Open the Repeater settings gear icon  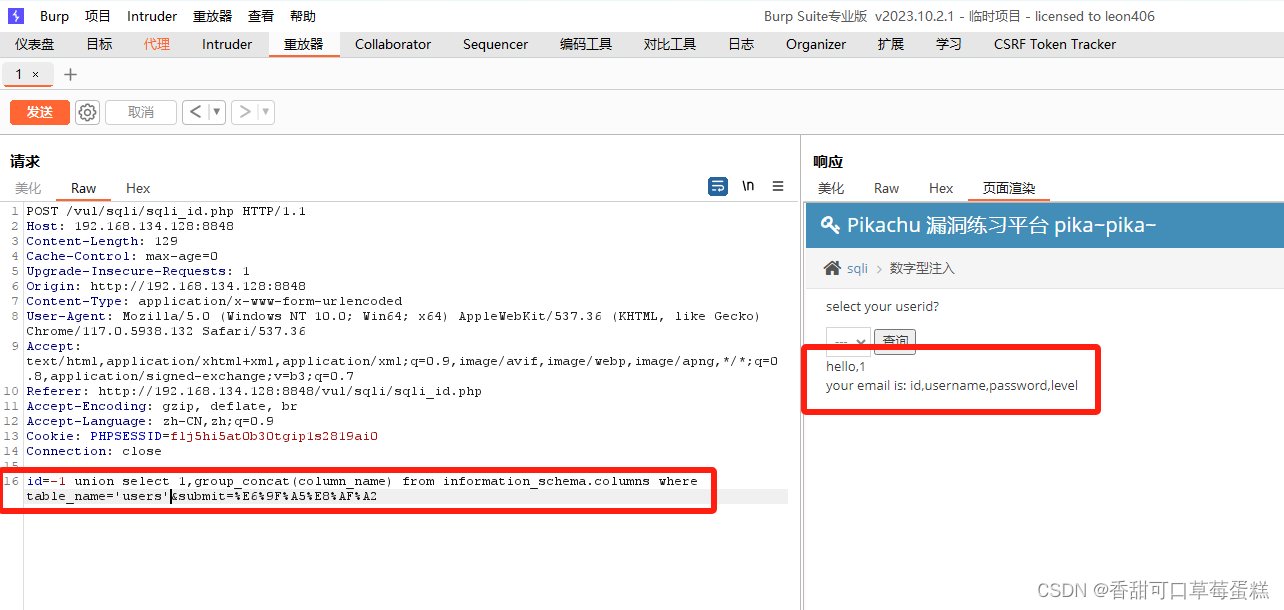[x=88, y=112]
